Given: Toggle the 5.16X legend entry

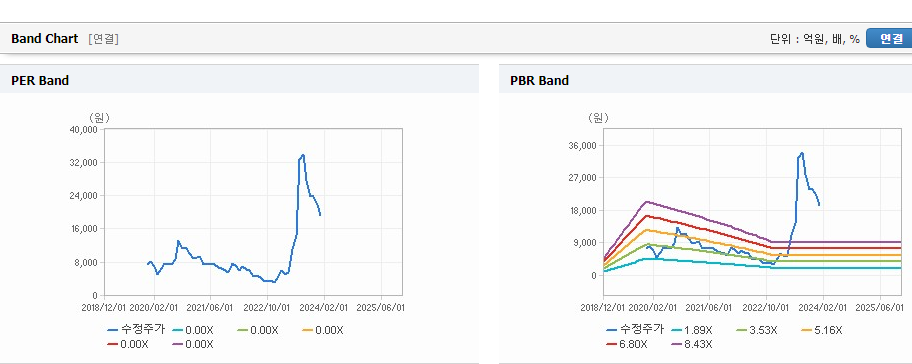Looking at the screenshot, I should click(x=822, y=330).
